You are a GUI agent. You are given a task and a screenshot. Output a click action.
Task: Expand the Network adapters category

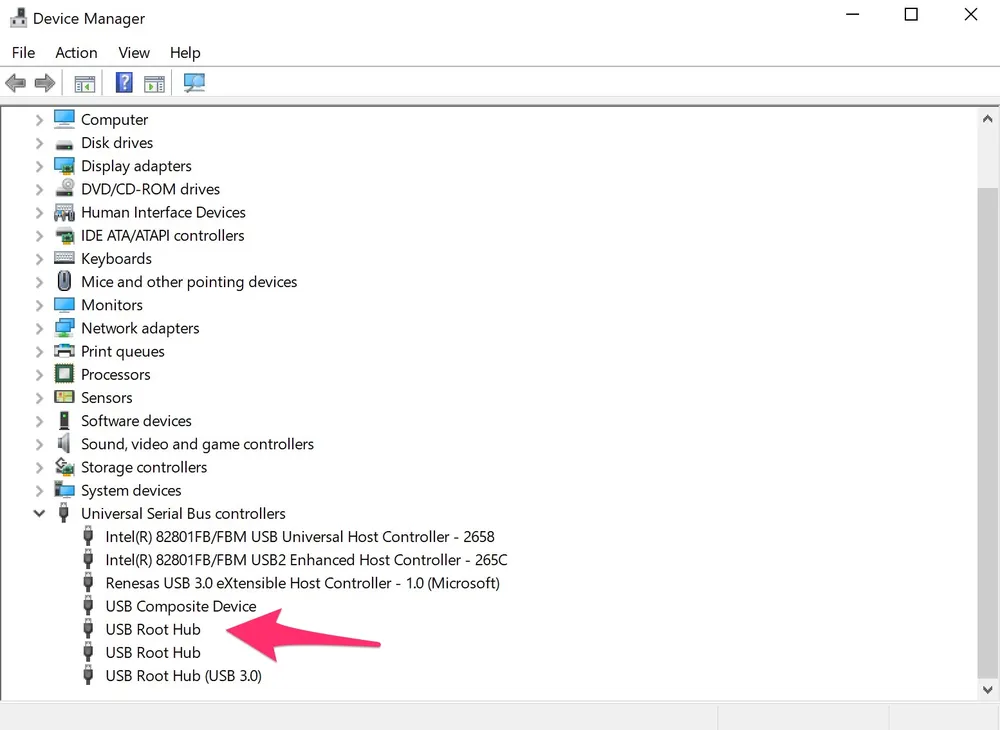pyautogui.click(x=39, y=328)
